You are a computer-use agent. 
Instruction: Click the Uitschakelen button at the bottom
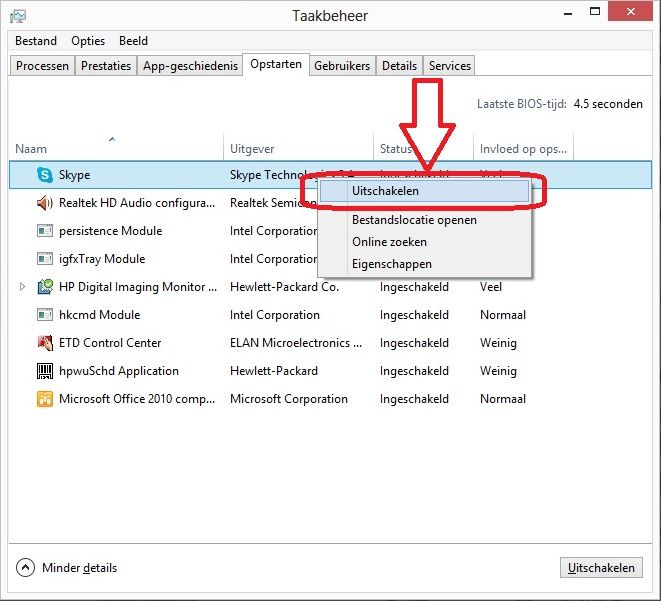601,568
